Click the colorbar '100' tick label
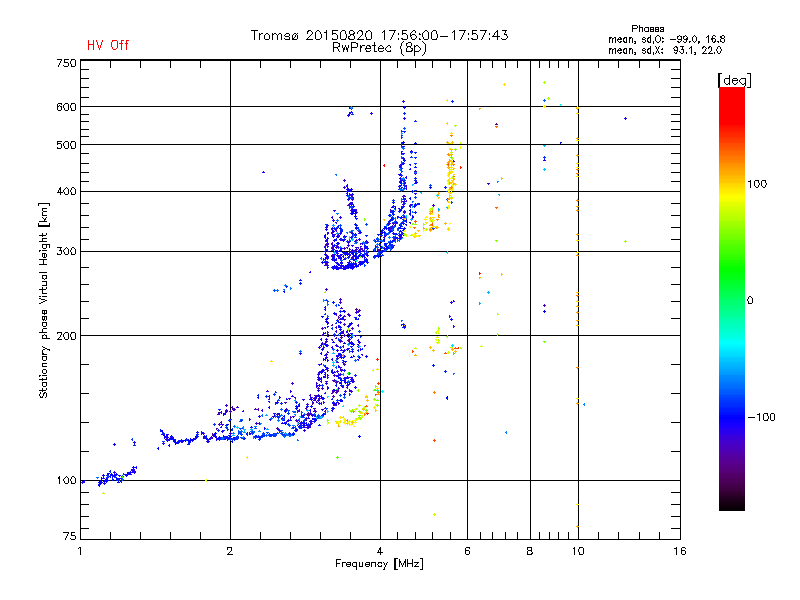Image resolution: width=800 pixels, height=600 pixels. (757, 184)
